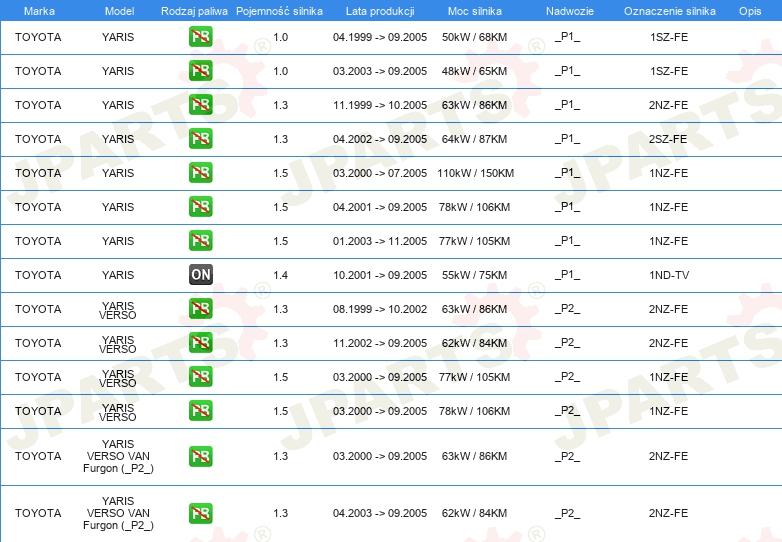This screenshot has height=542, width=782.
Task: Click the petrol icon in the 08.1999 Yaris Verso row
Action: coord(200,309)
